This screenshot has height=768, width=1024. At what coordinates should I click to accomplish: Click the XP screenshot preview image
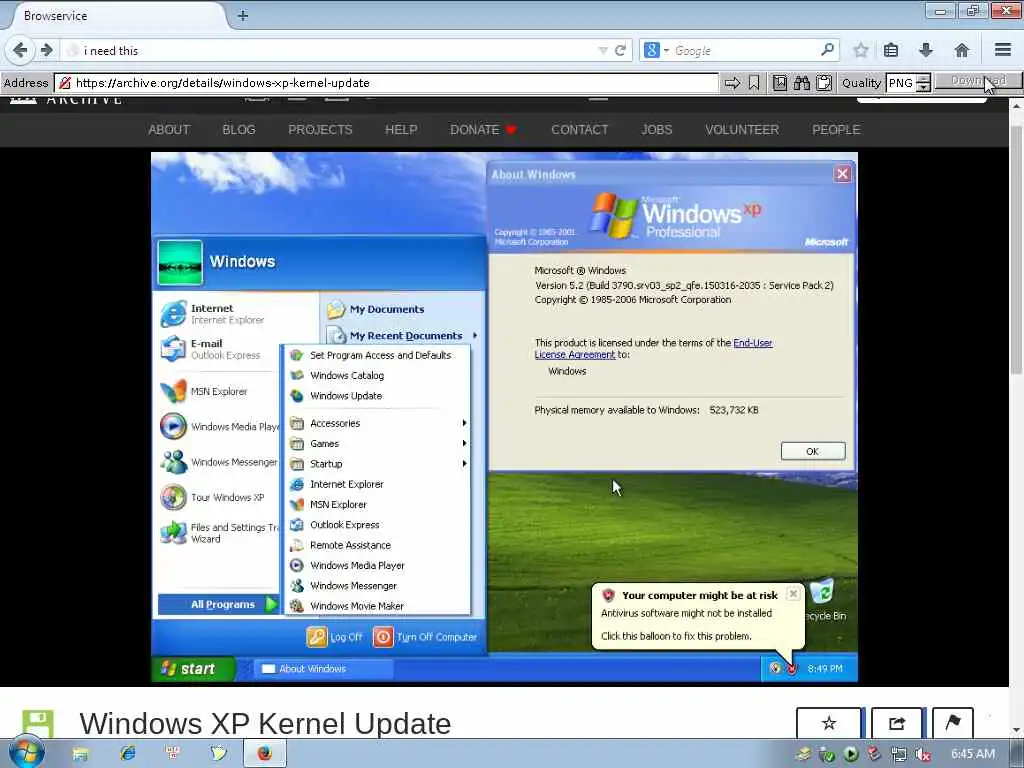(504, 417)
